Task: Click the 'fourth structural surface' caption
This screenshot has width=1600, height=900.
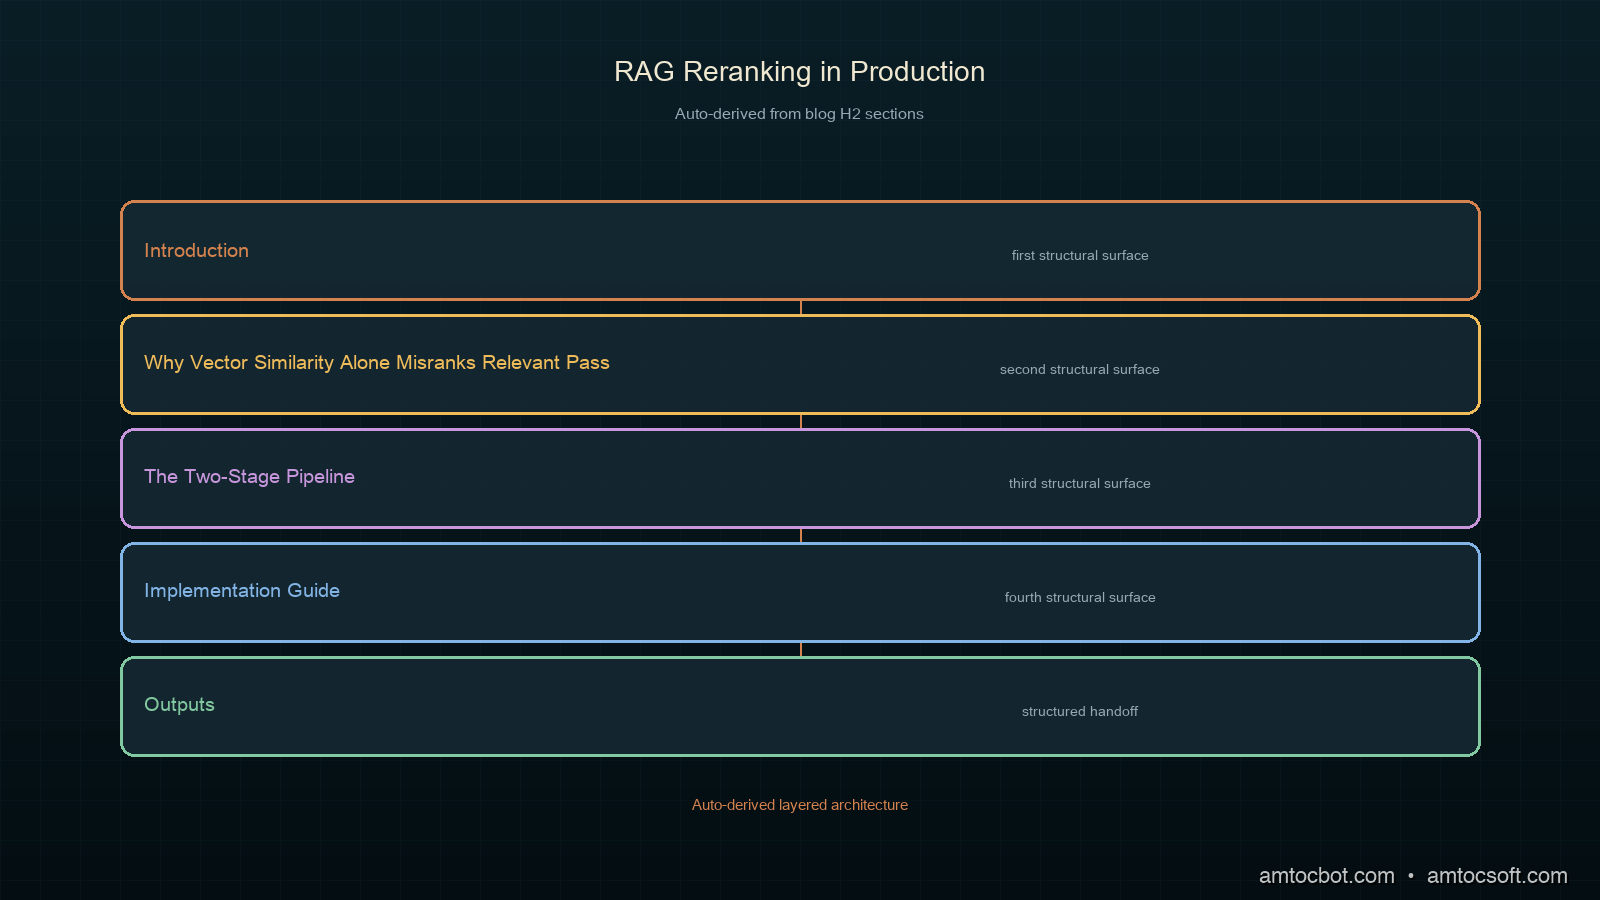Action: pos(1080,598)
